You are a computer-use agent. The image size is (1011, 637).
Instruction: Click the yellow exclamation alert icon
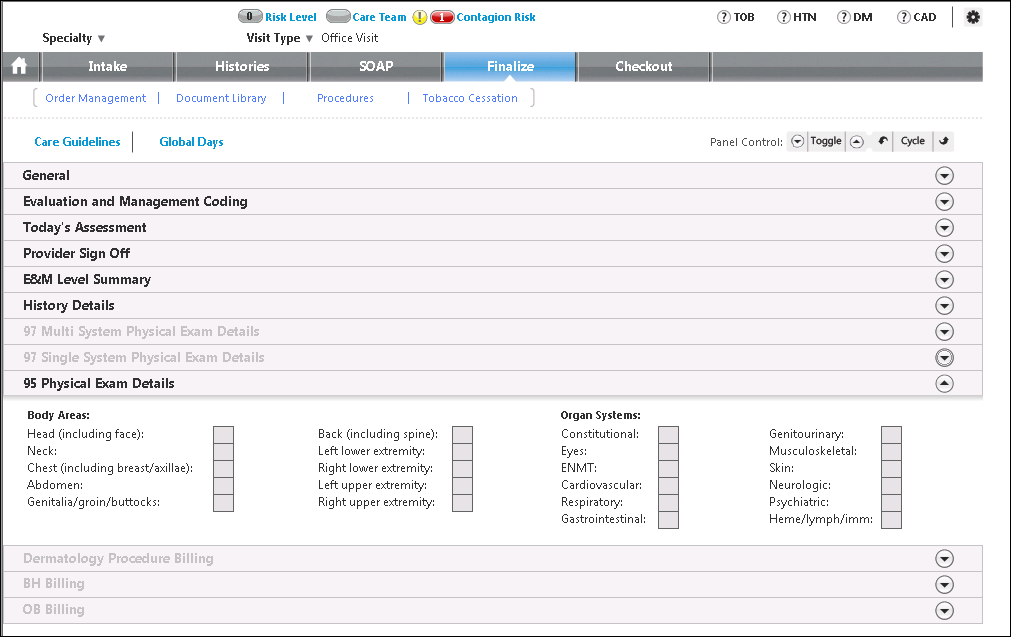[420, 17]
